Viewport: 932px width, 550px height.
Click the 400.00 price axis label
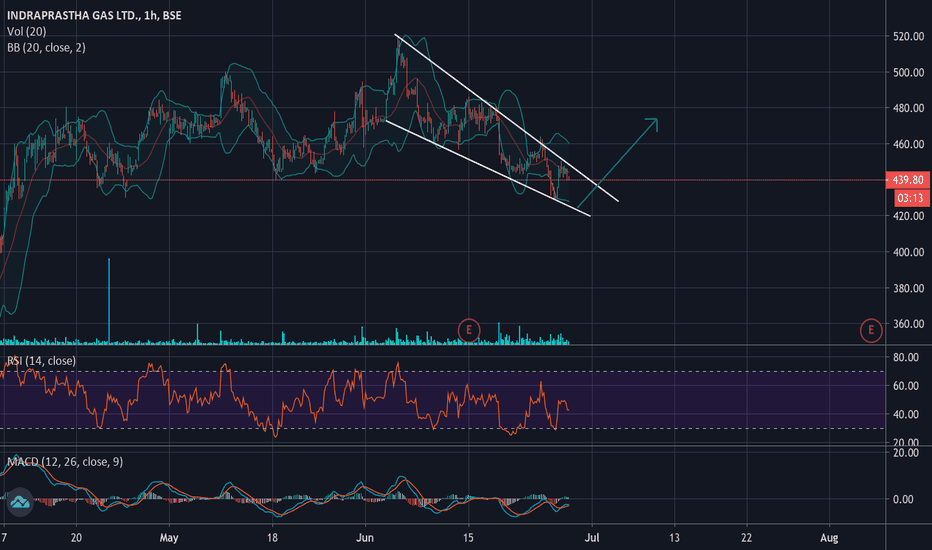(x=908, y=252)
